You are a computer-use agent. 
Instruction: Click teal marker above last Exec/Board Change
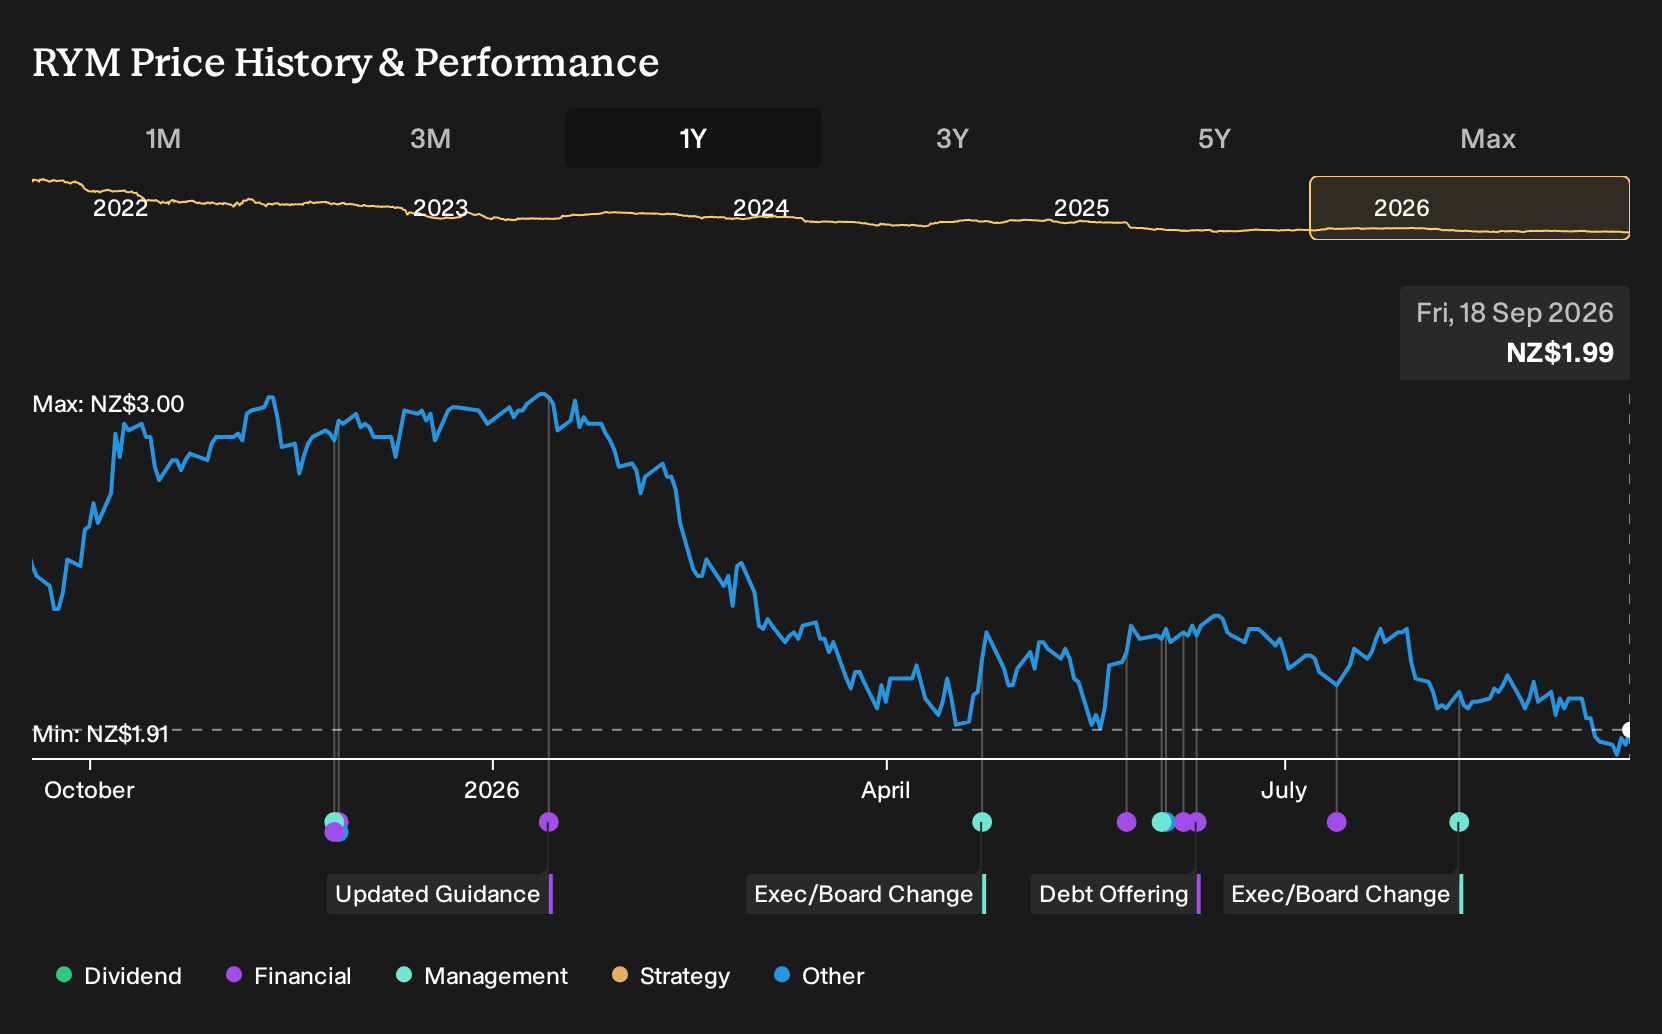1459,822
